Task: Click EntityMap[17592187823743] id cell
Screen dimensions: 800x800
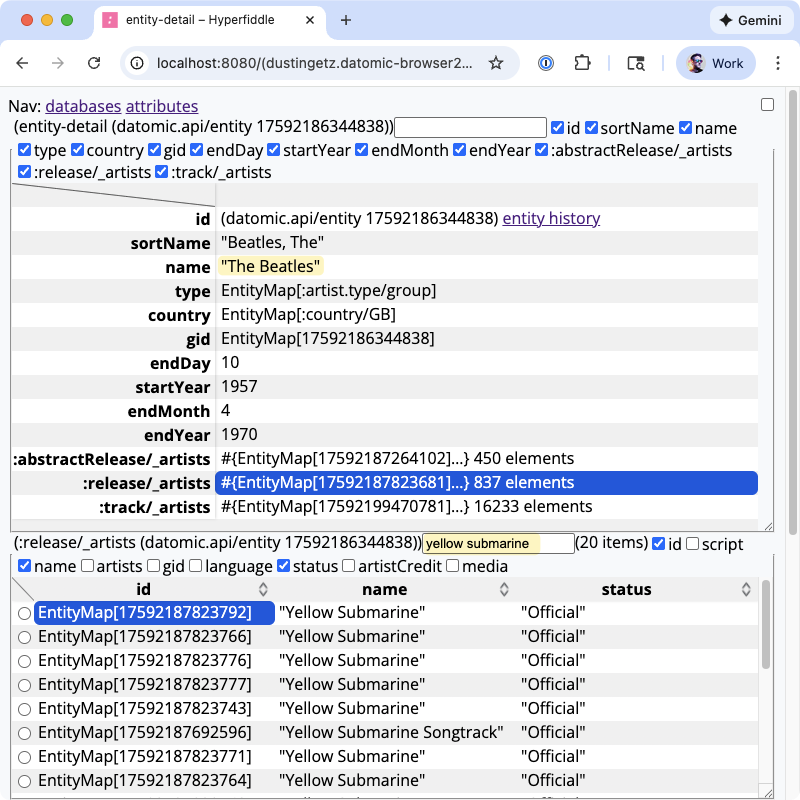Action: pyautogui.click(x=144, y=709)
